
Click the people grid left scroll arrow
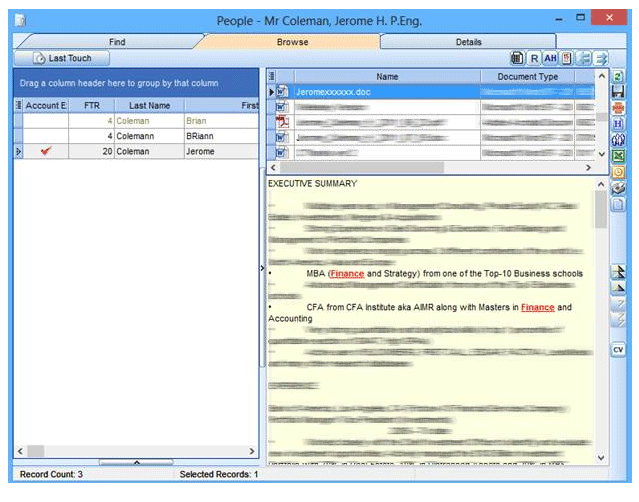coord(20,451)
